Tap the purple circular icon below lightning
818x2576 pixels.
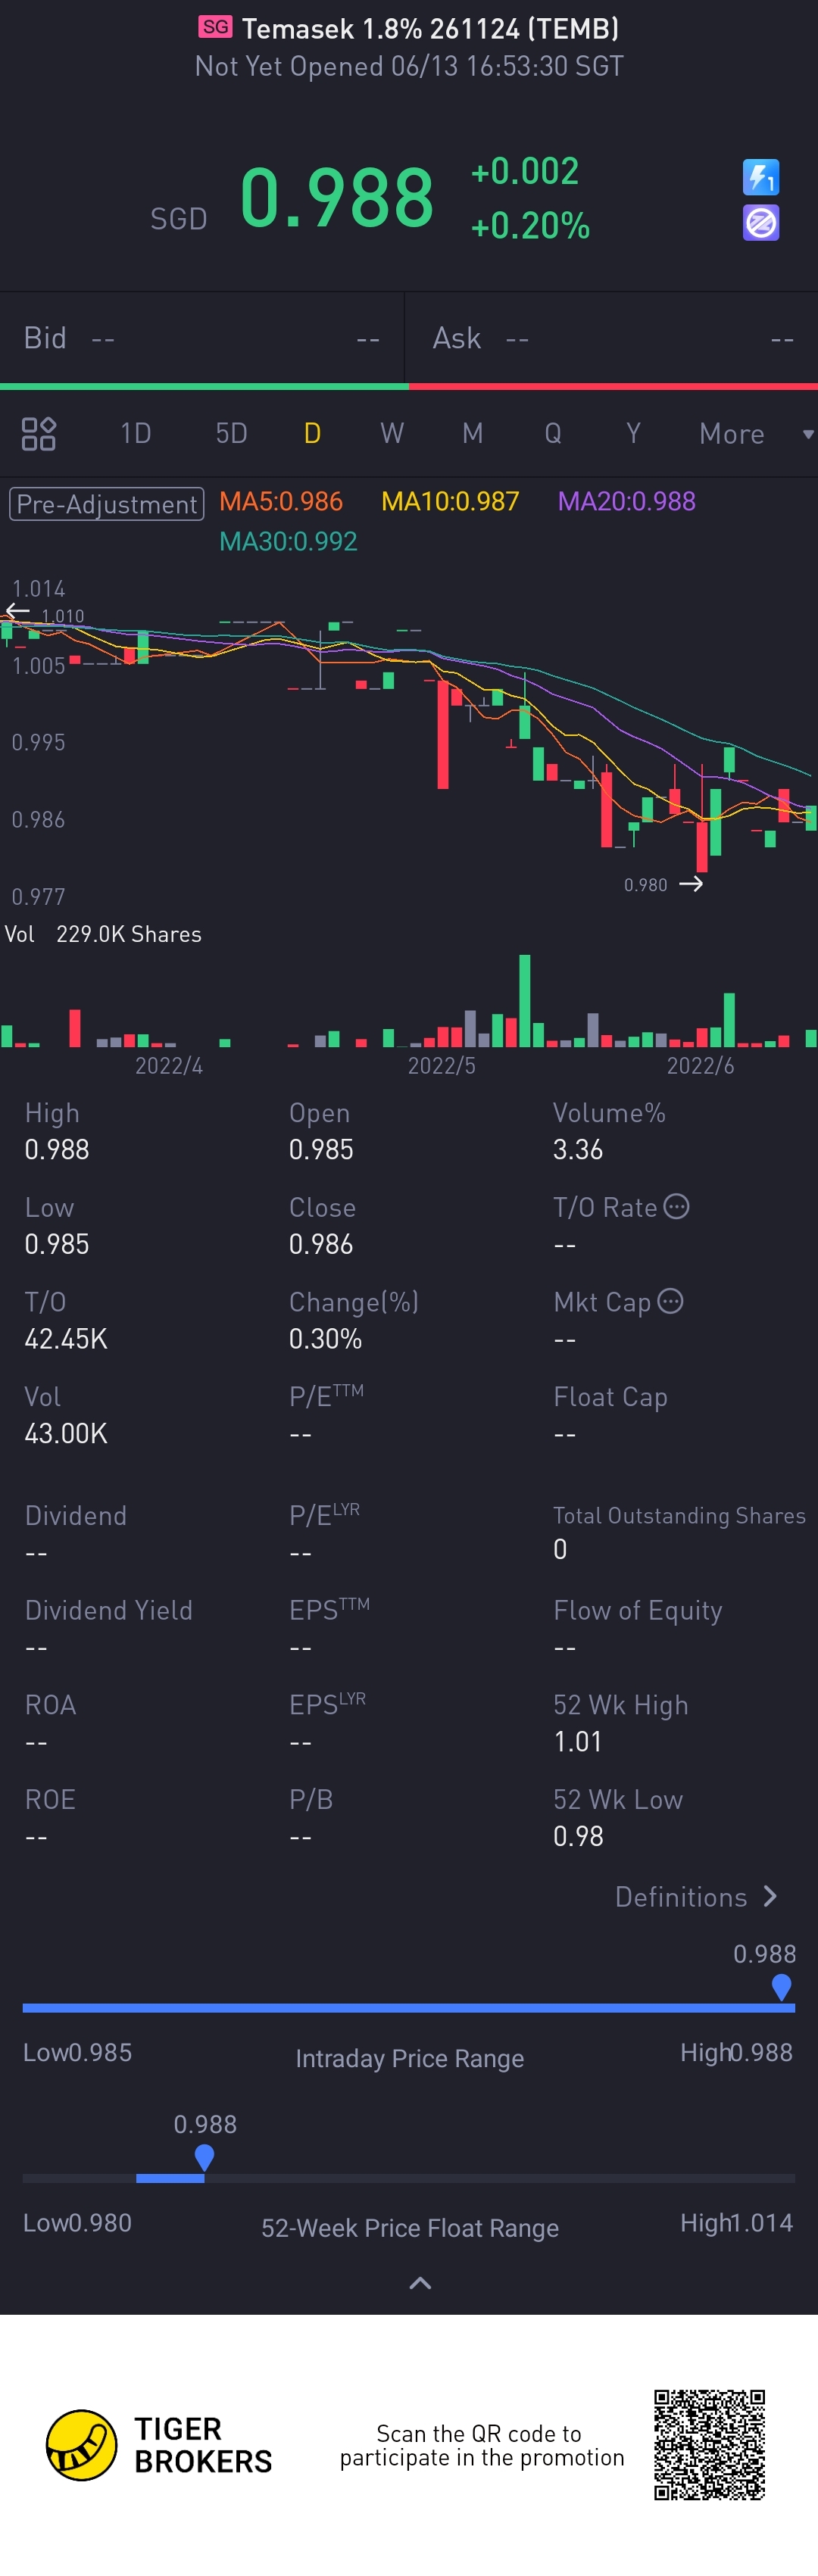tap(761, 223)
